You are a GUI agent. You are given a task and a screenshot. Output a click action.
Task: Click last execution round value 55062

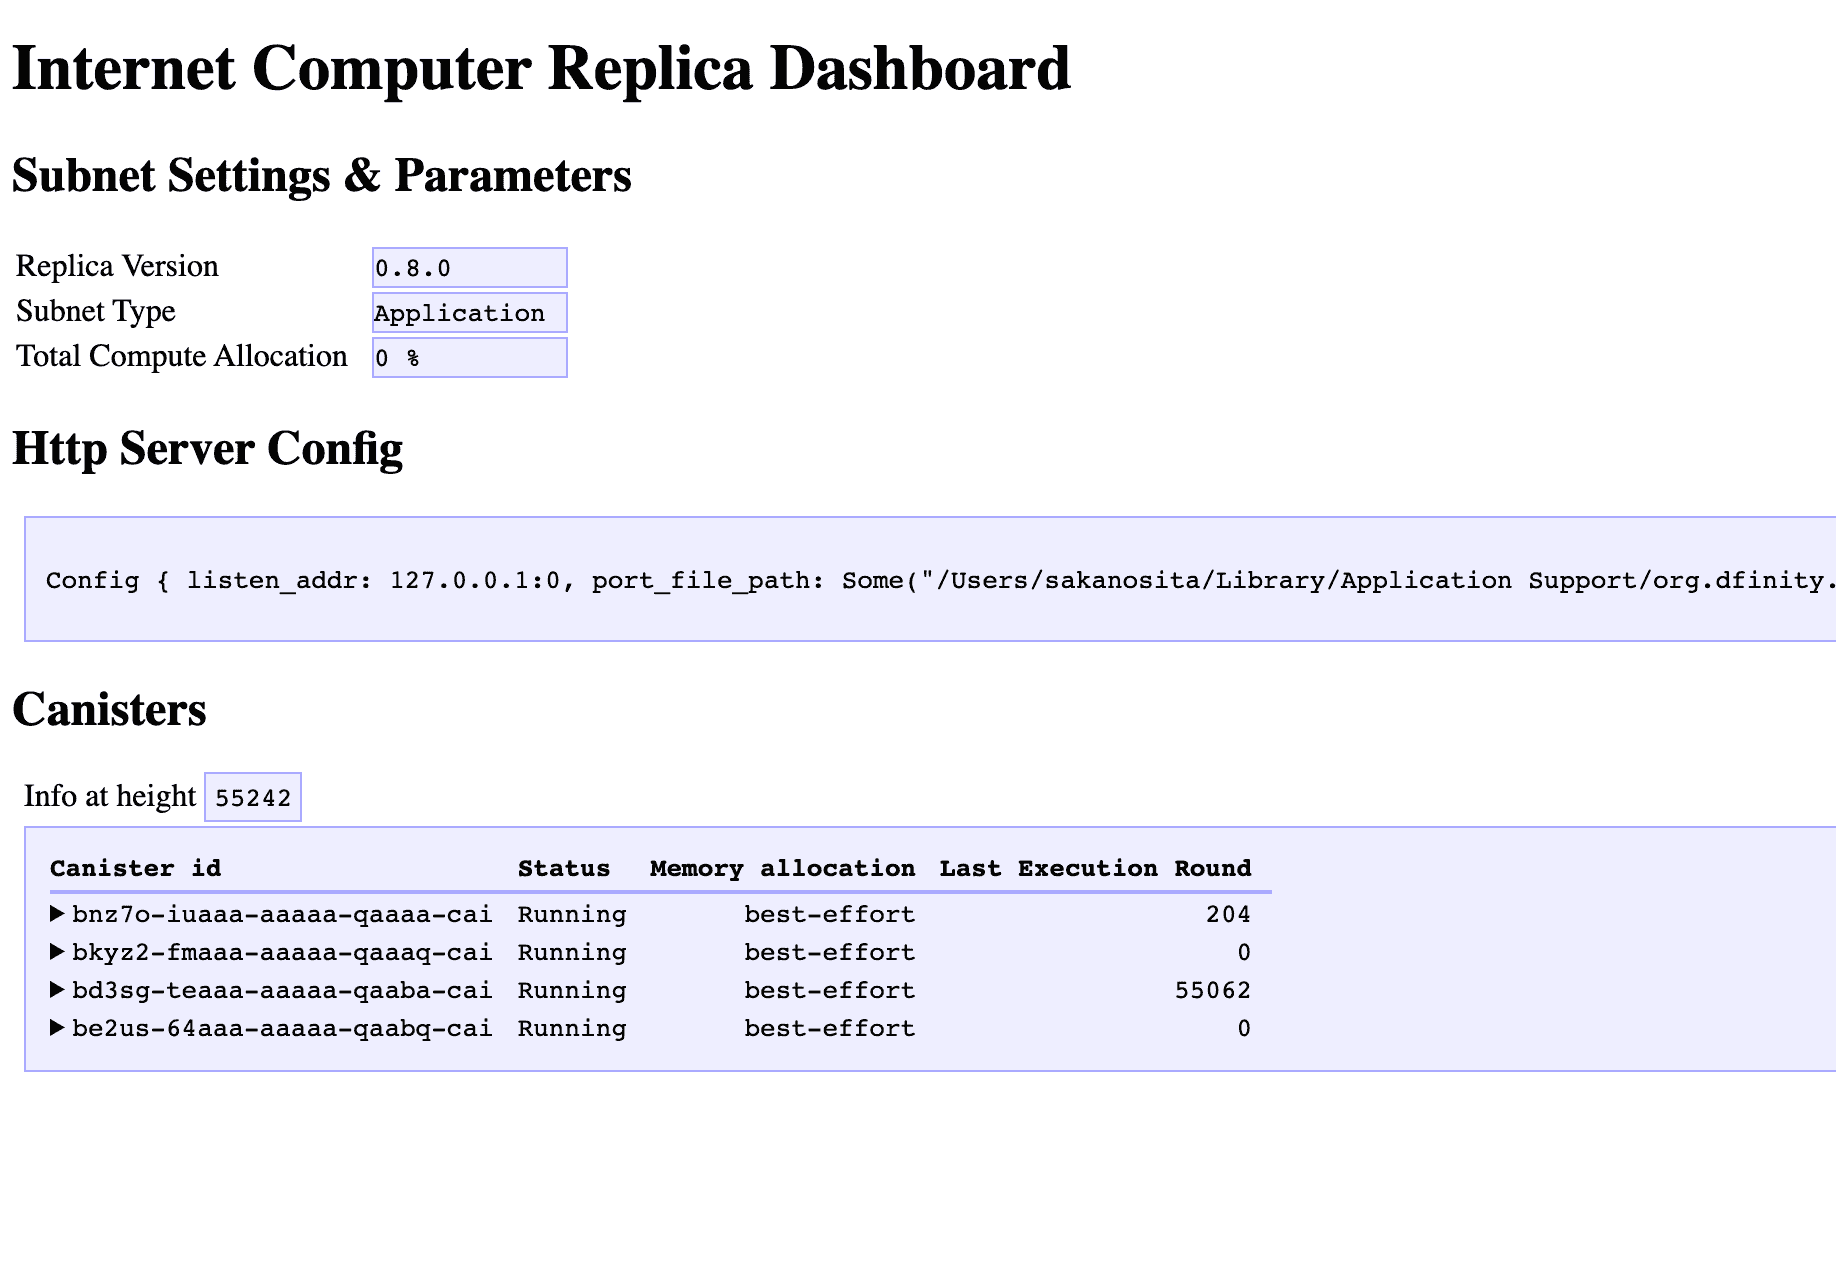(1212, 990)
